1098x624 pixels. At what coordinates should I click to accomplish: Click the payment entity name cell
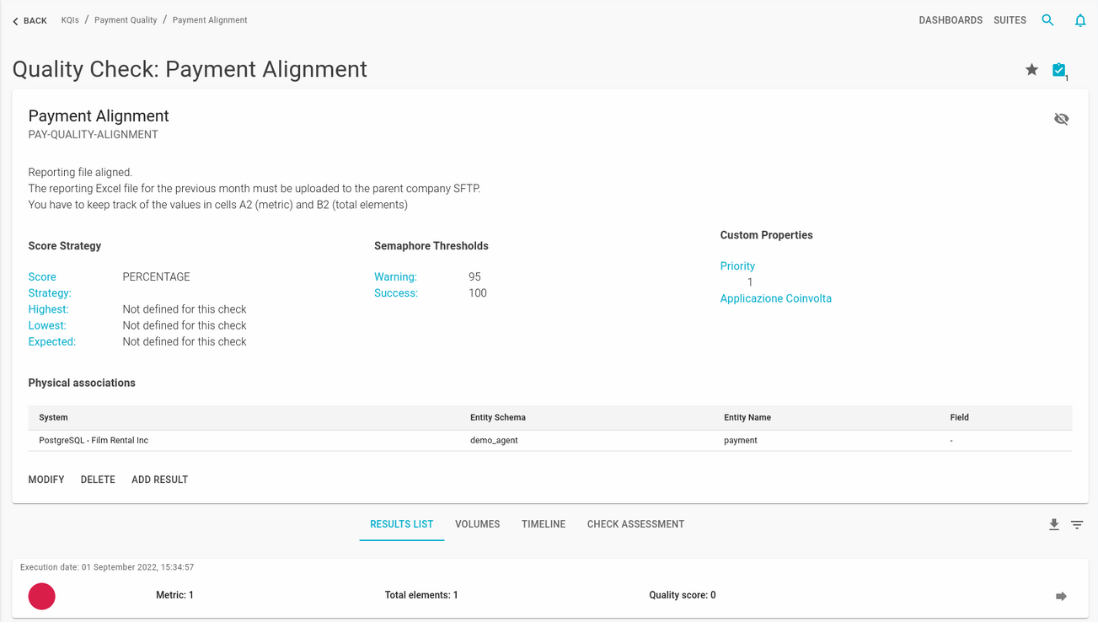point(740,441)
